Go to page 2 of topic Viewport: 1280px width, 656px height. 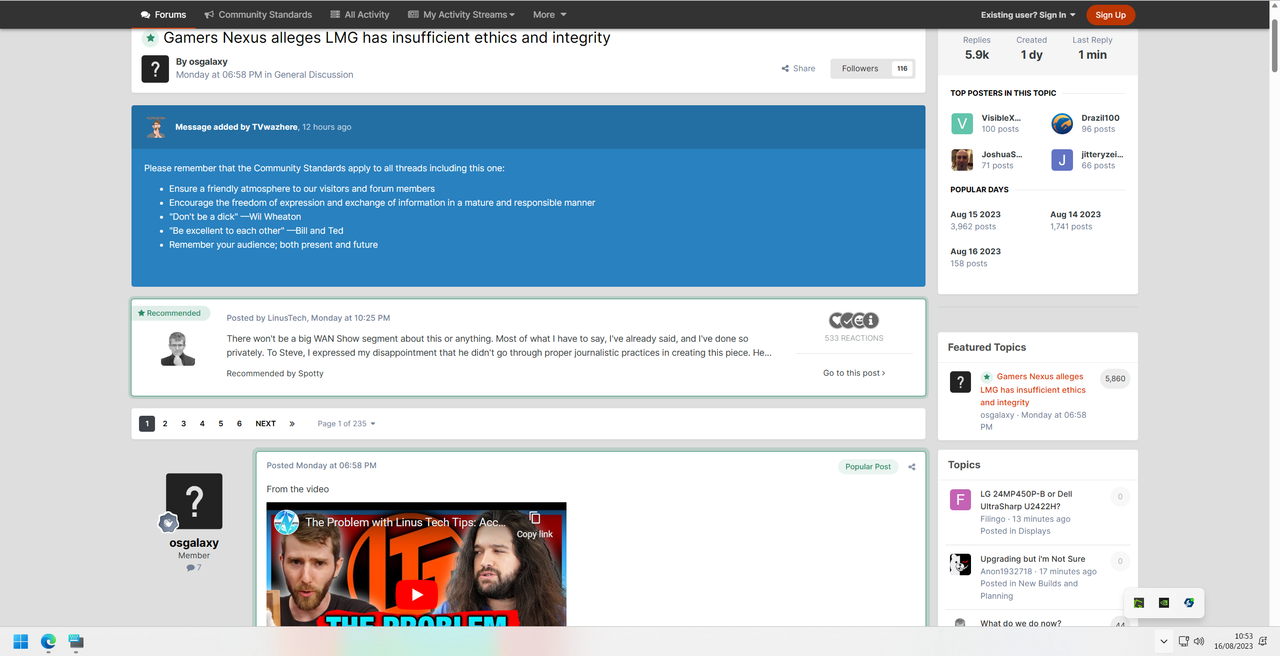[x=165, y=424]
